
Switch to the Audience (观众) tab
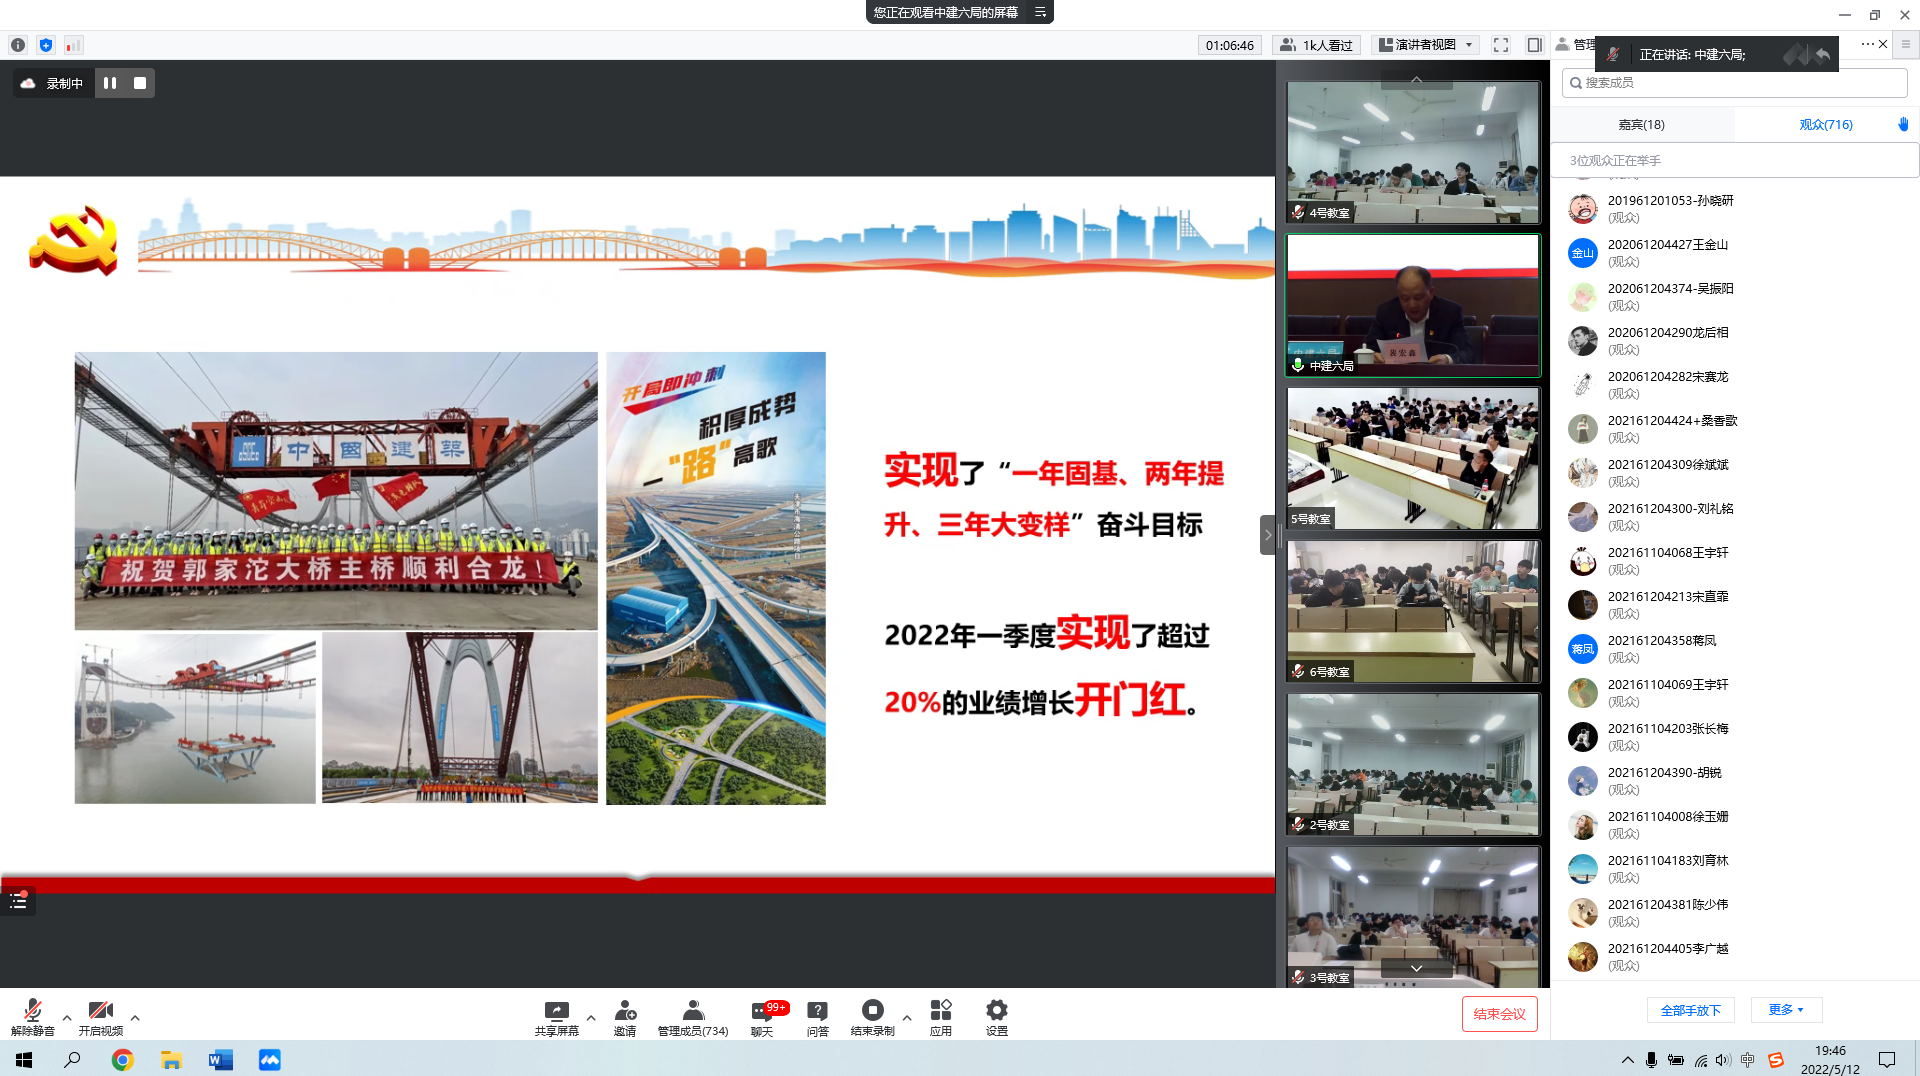(x=1825, y=125)
